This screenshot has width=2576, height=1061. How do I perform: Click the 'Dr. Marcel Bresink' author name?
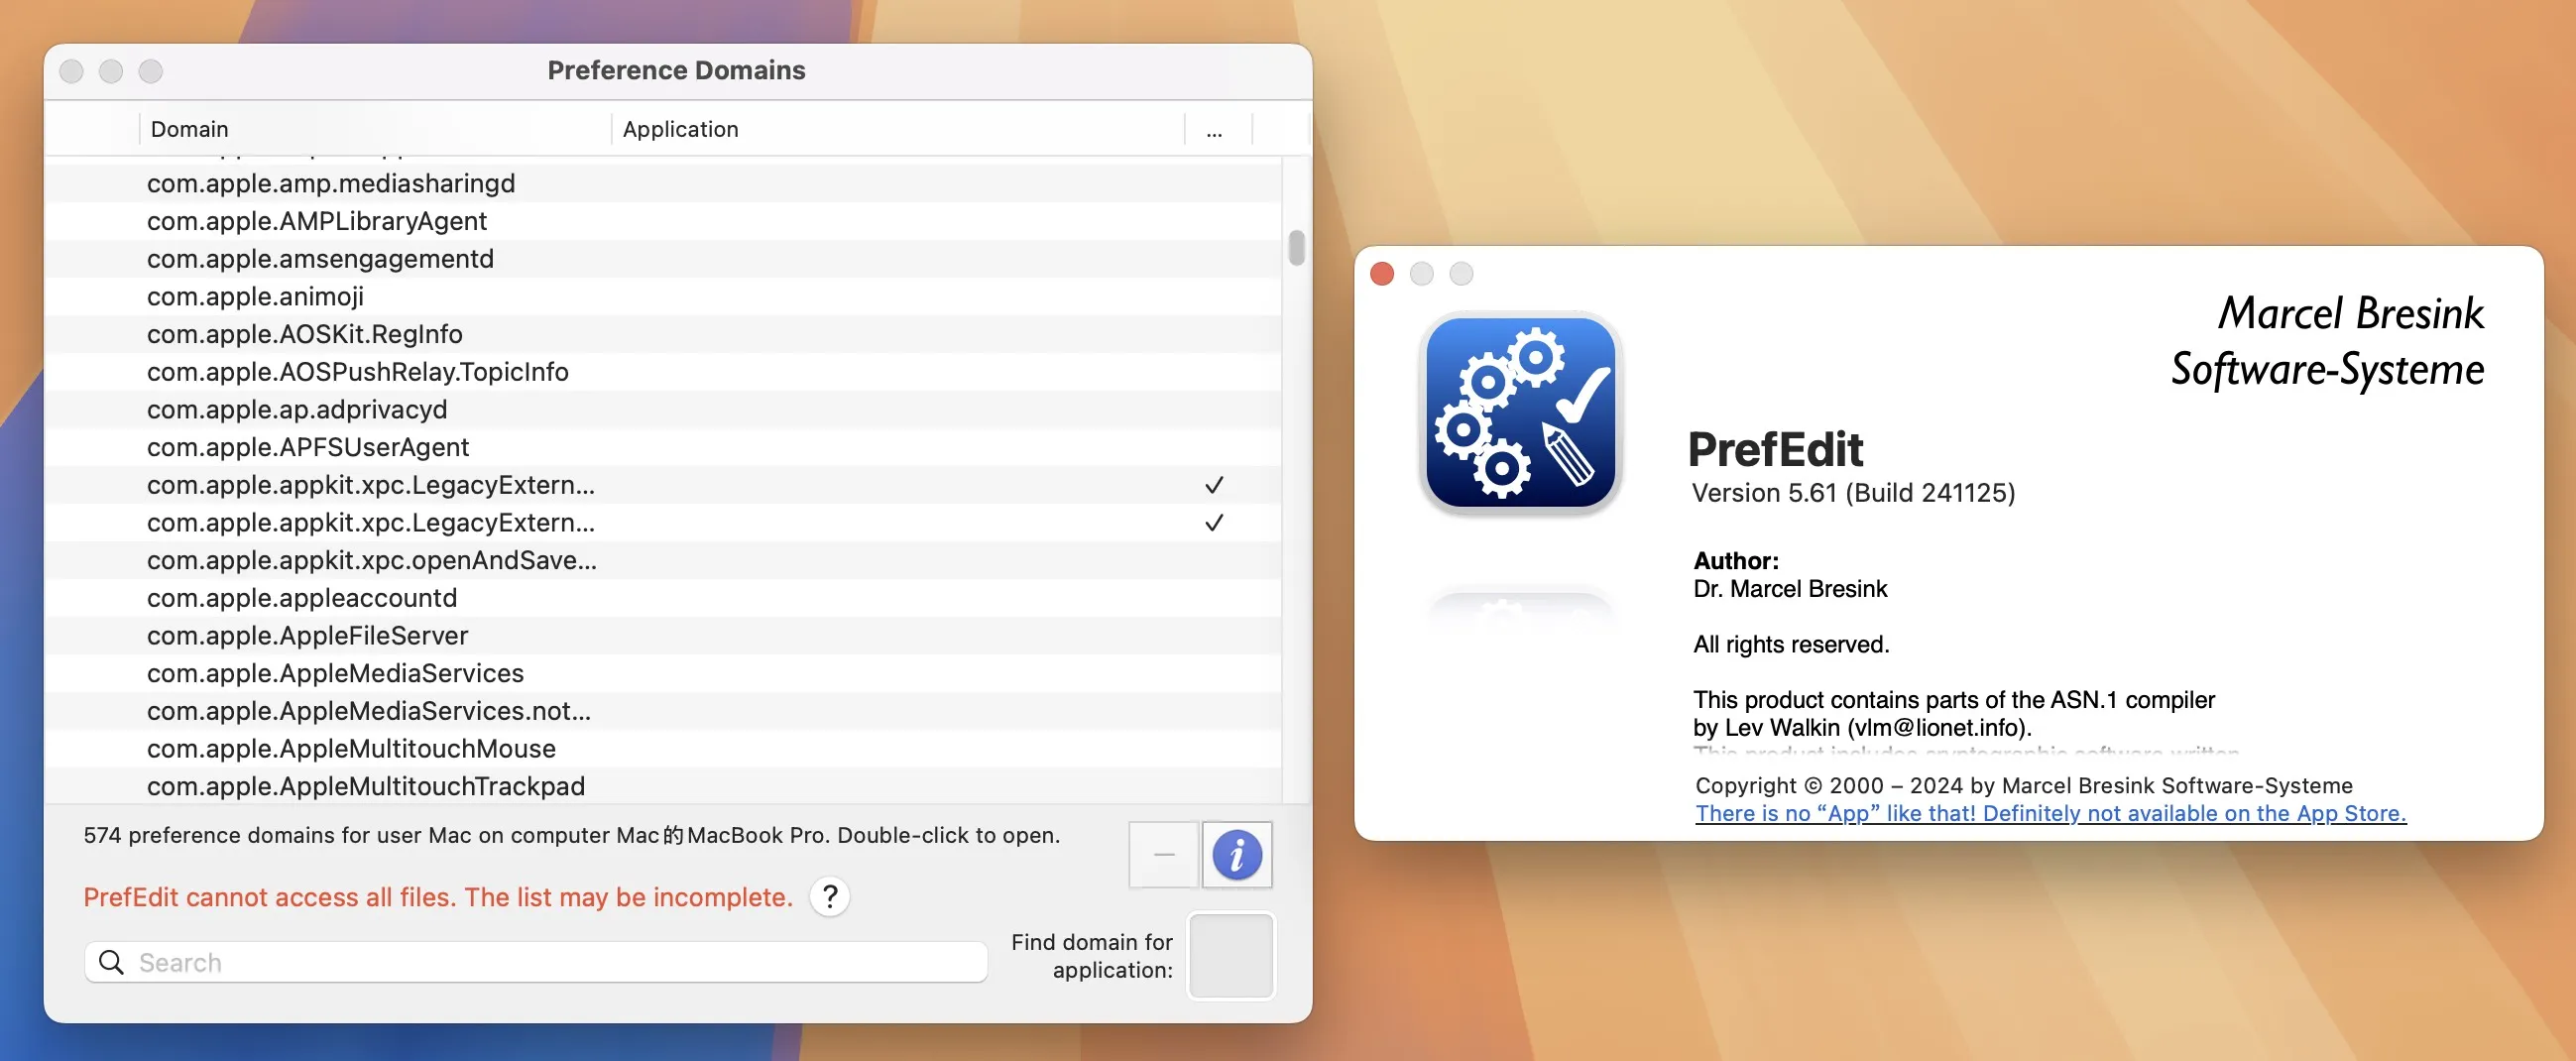(x=1790, y=589)
